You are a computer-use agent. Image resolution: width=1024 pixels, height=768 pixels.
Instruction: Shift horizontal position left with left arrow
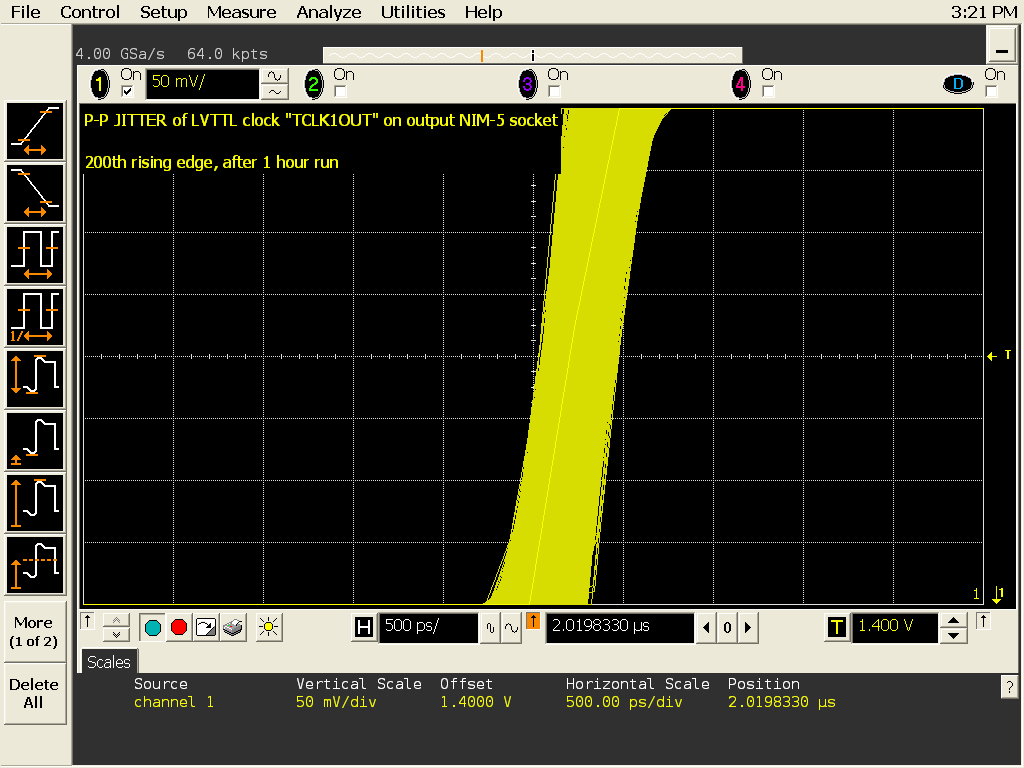coord(706,628)
